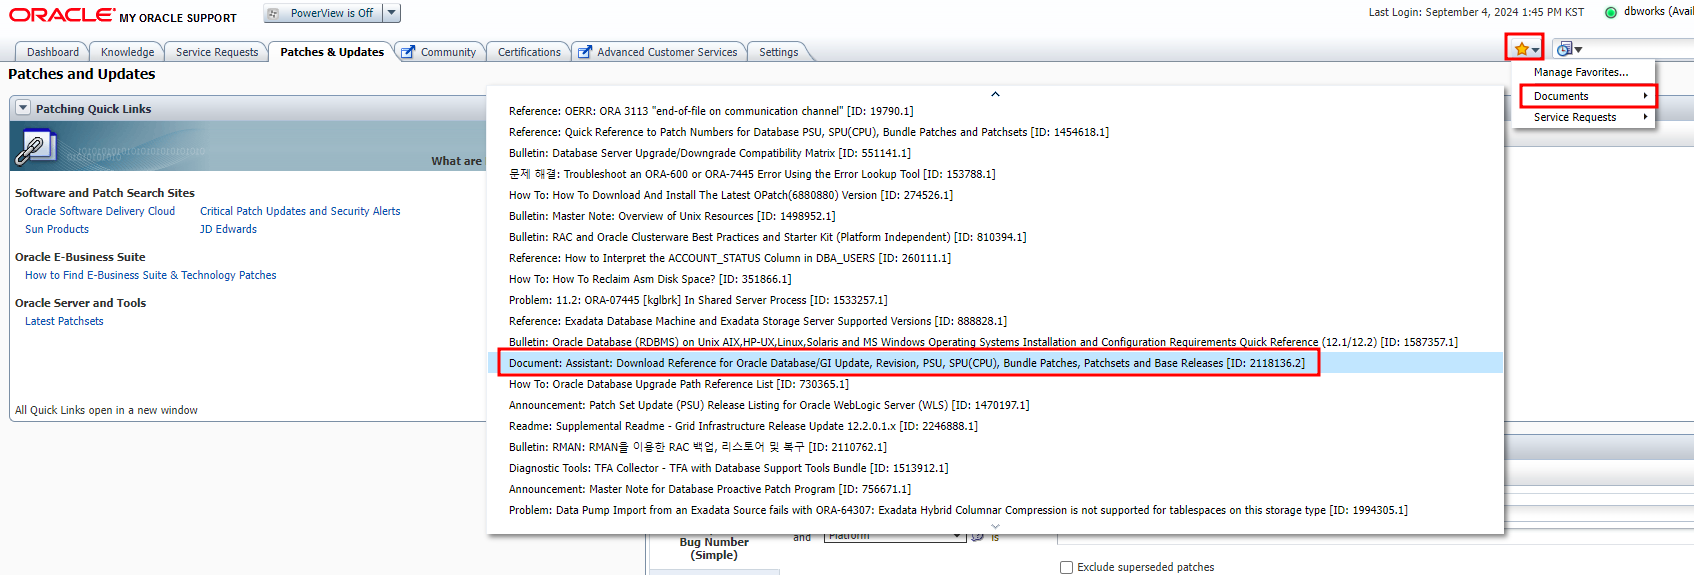Screen dimensions: 1694x575
Task: Open Oracle Database Installation Requirements Quick Reference bulletin
Action: coord(983,342)
